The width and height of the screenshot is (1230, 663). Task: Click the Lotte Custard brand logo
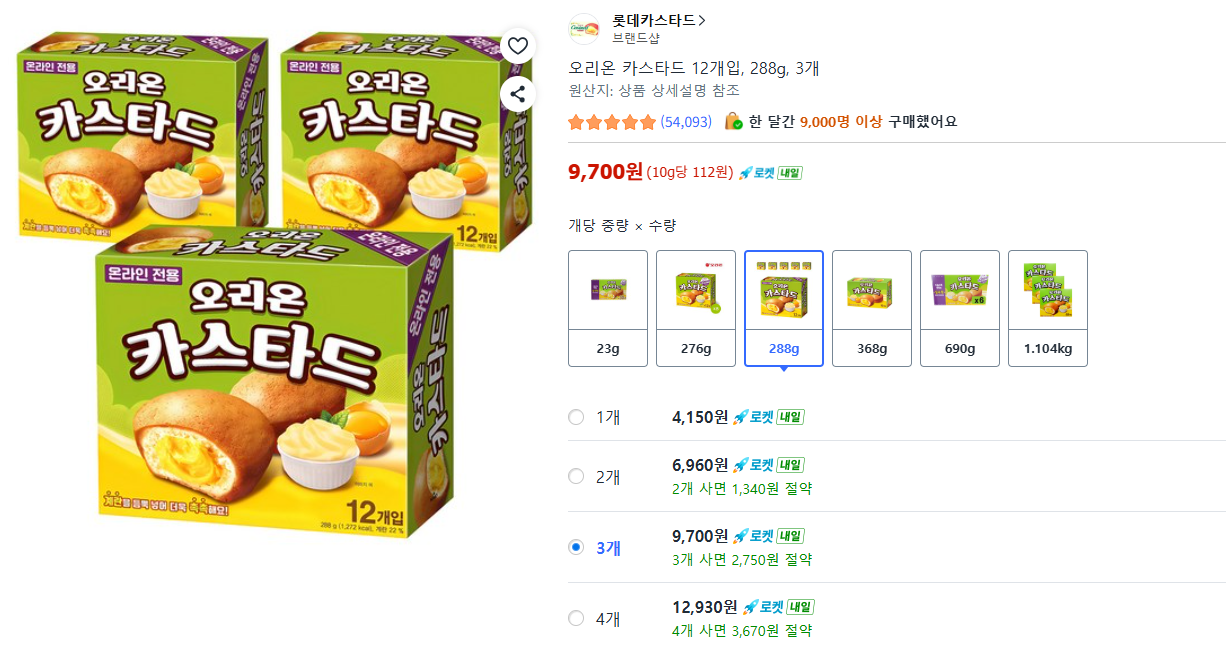click(x=584, y=29)
